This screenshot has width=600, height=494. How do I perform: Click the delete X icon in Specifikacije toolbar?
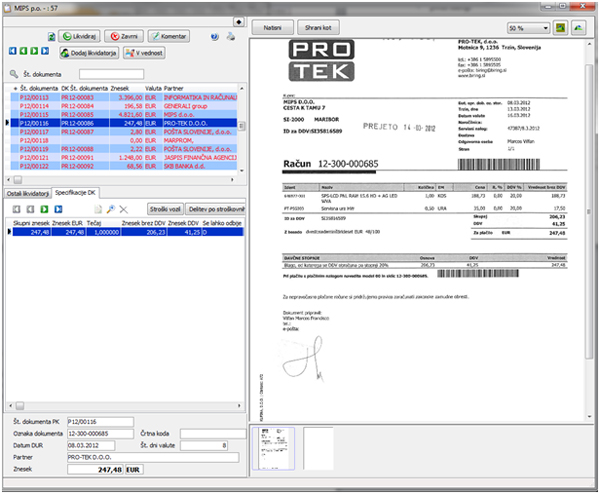click(x=123, y=209)
